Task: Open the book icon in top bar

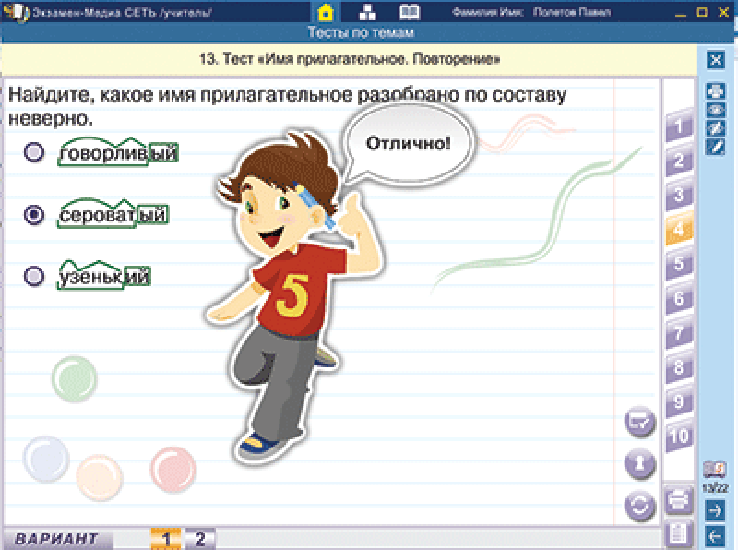Action: point(409,13)
